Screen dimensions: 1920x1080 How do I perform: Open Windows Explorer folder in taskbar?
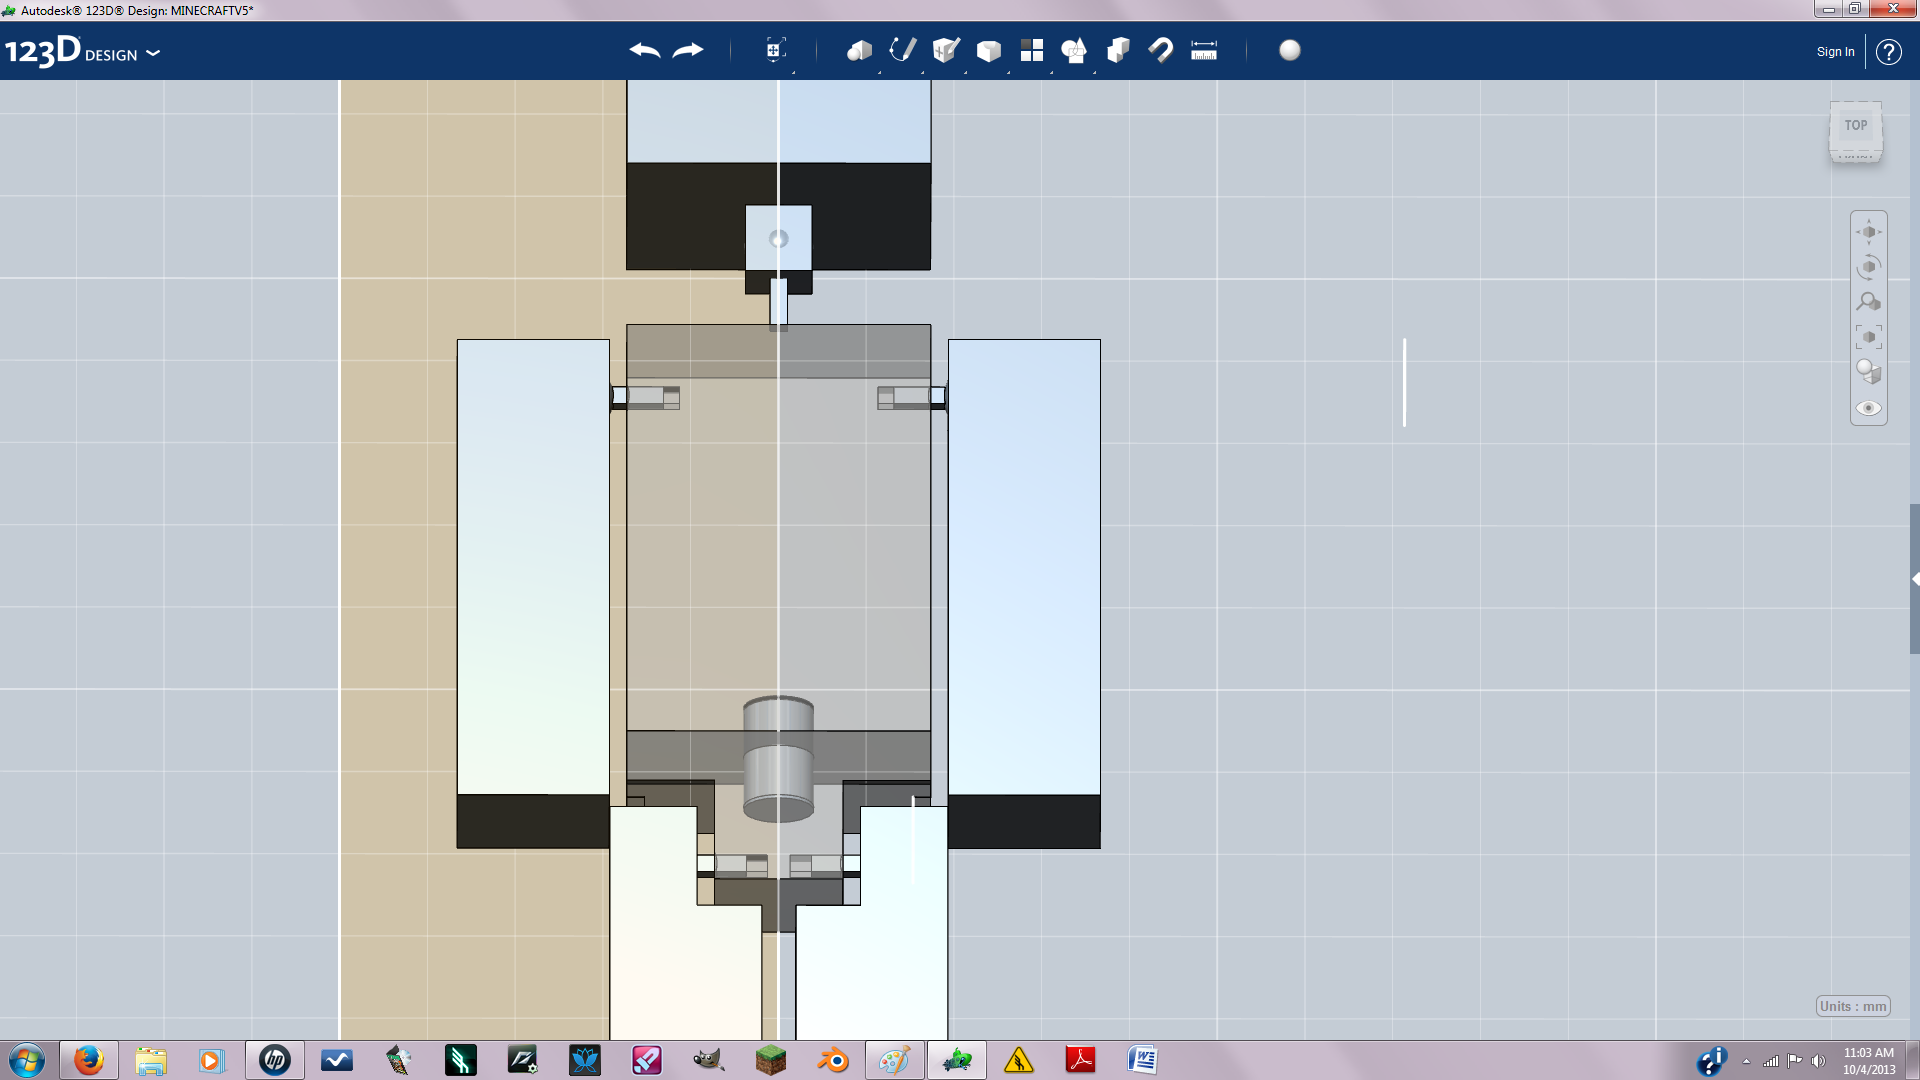tap(151, 1060)
